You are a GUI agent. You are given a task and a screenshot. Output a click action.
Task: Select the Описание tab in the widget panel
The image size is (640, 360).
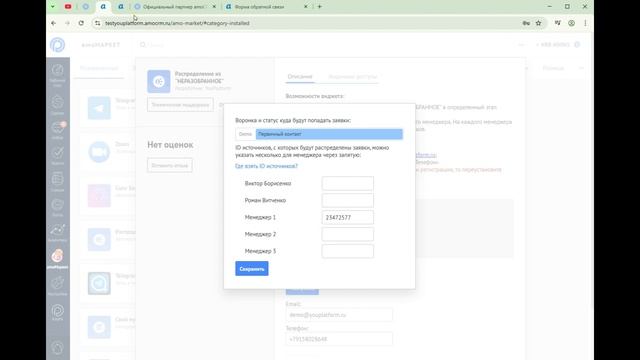[x=300, y=77]
